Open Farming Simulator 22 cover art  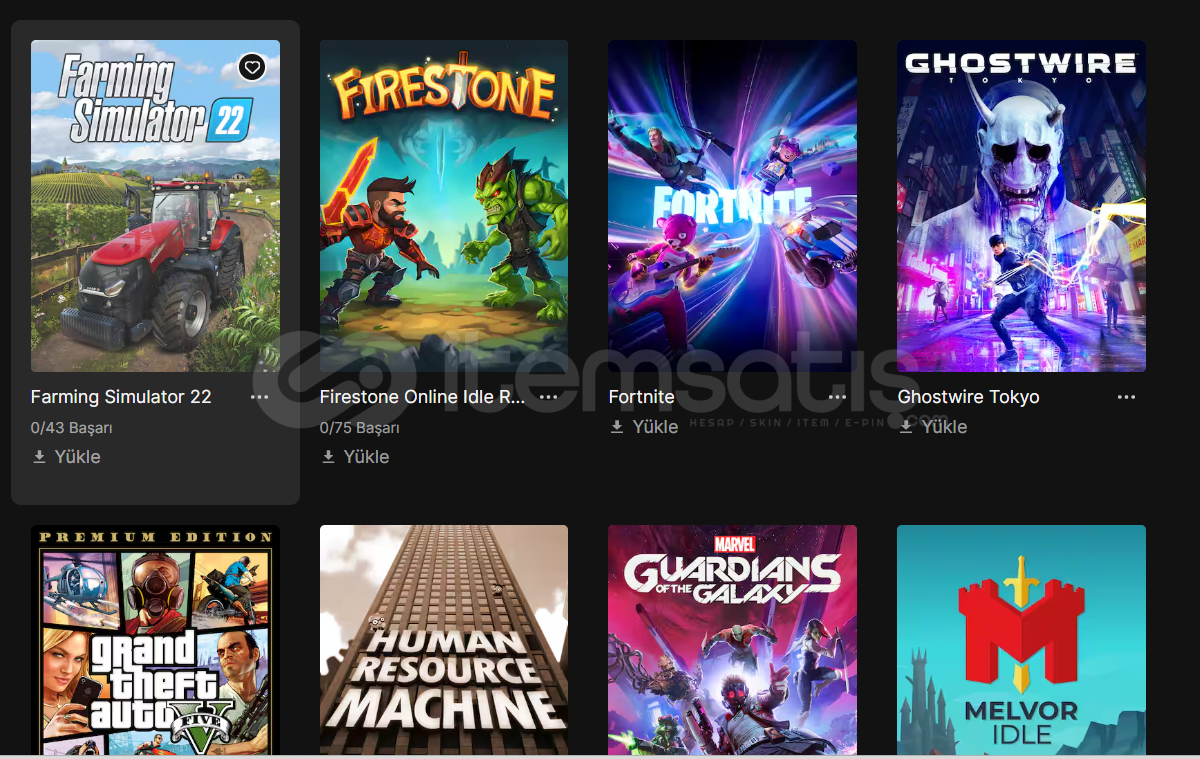[155, 206]
